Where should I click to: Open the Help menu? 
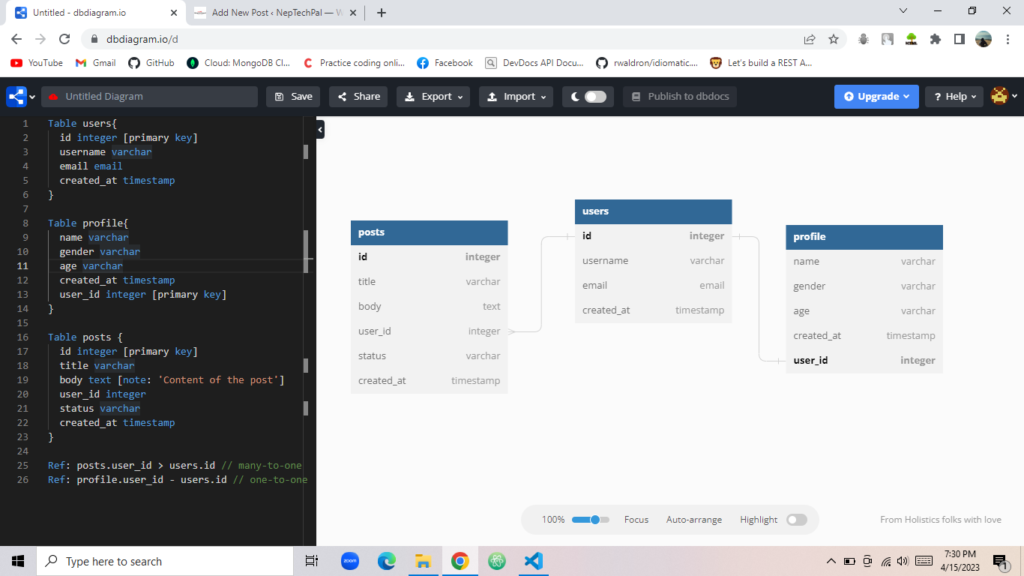(x=954, y=97)
